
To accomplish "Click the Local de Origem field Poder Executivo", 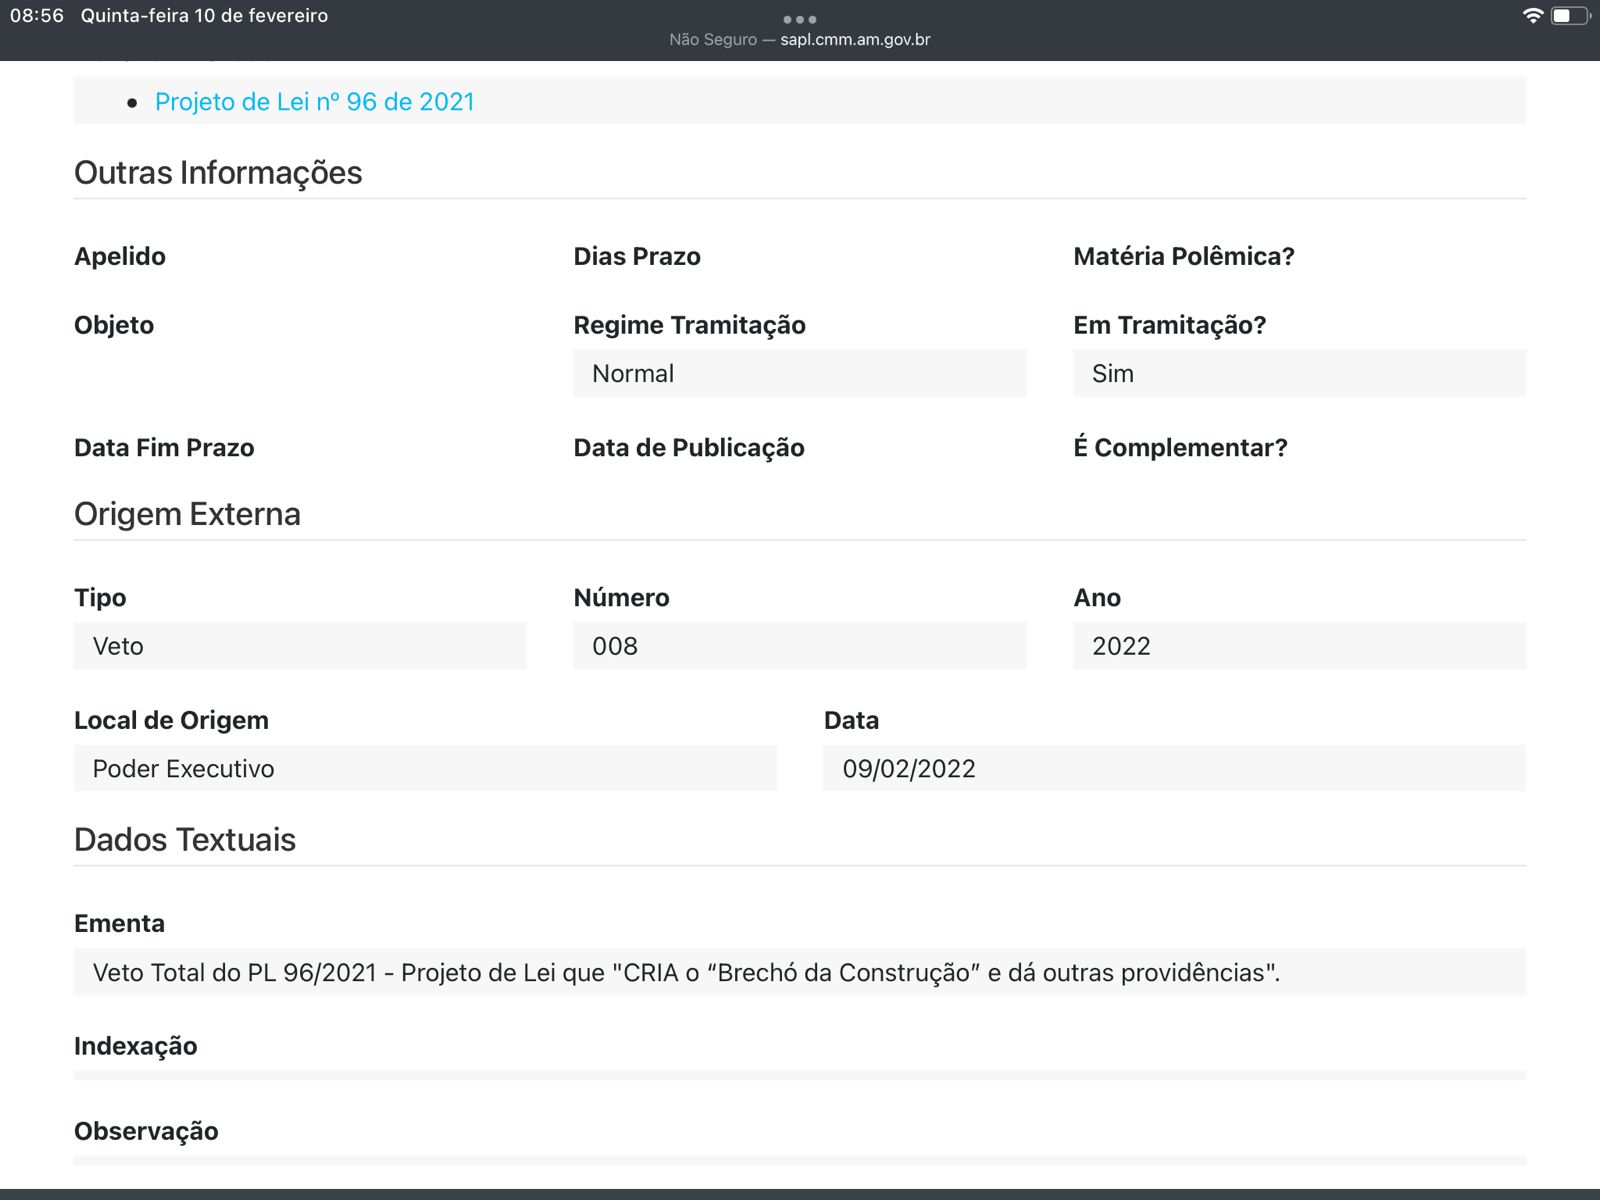I will [424, 768].
